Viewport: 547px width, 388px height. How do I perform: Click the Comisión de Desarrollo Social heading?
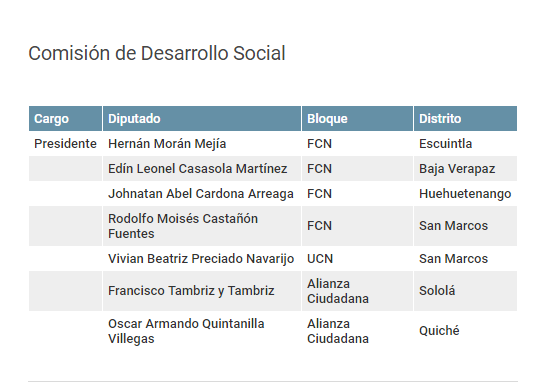coord(157,53)
